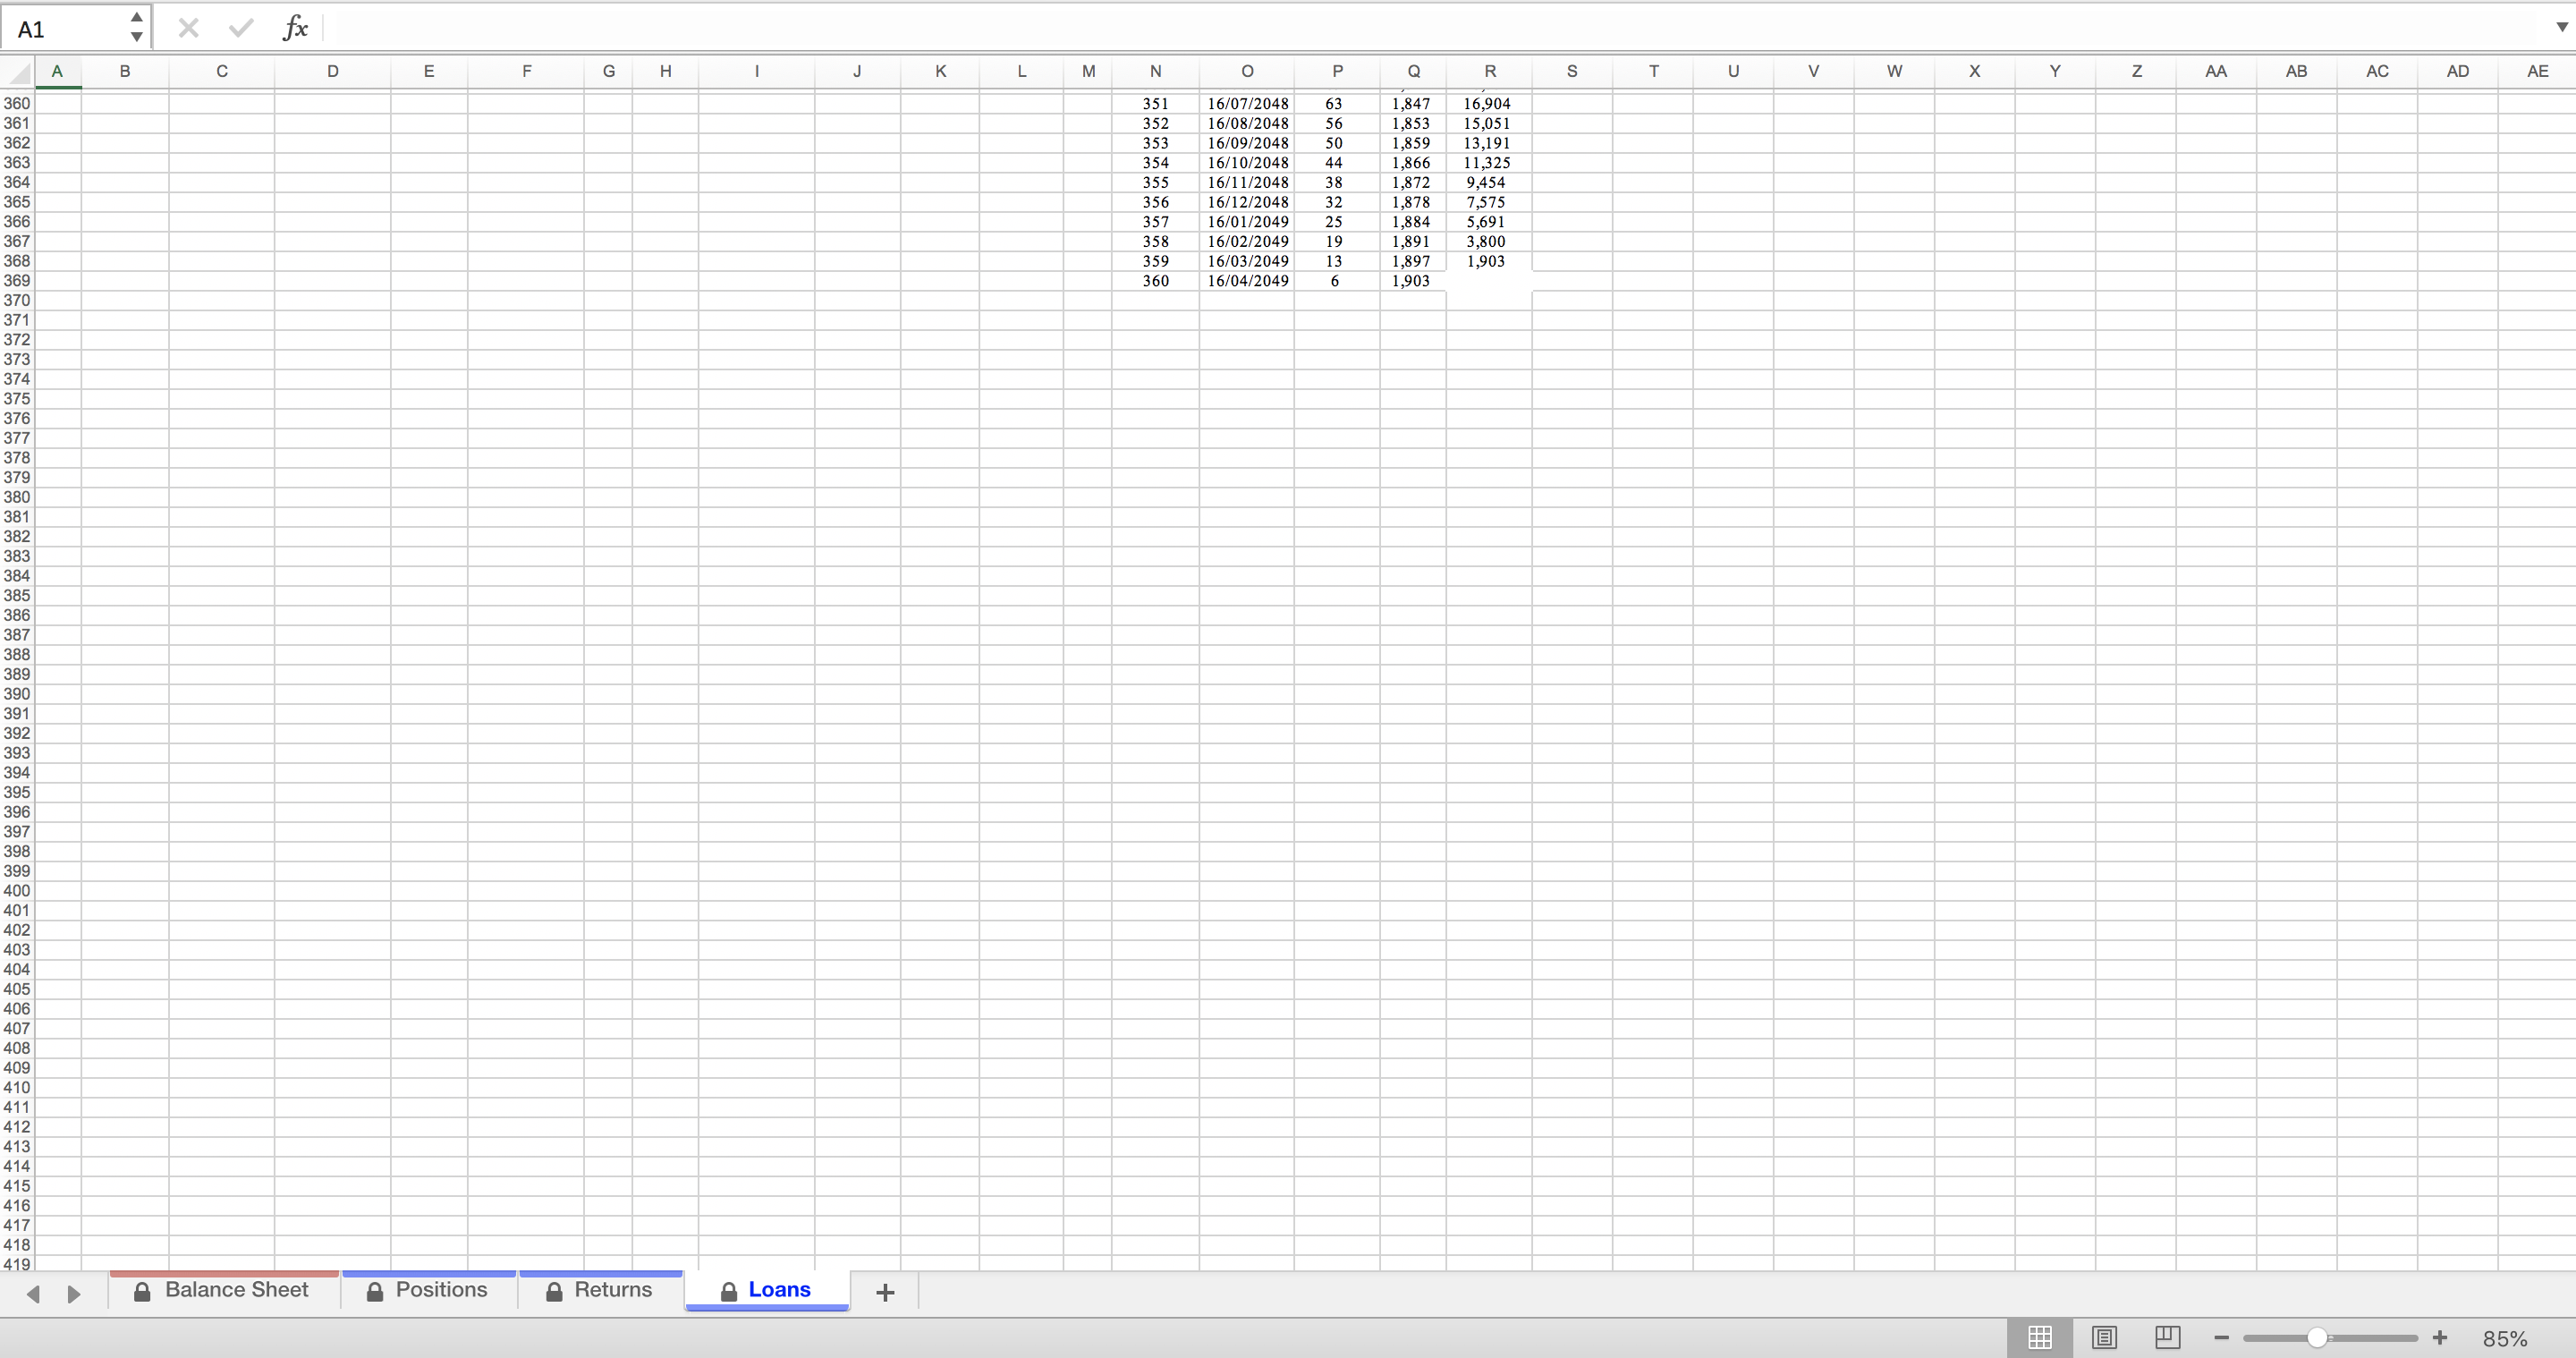Screen dimensions: 2576x1358
Task: Click cell containing 3,800
Action: 1489,241
